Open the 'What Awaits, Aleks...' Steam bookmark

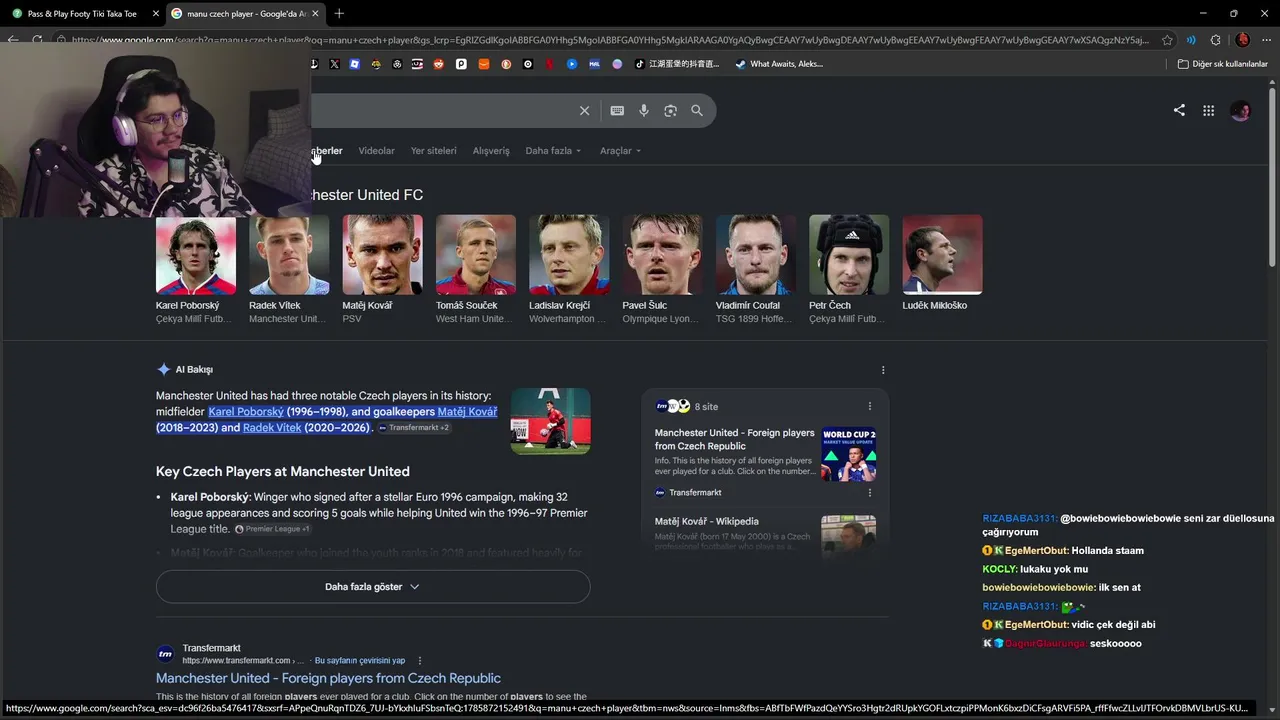[x=779, y=64]
